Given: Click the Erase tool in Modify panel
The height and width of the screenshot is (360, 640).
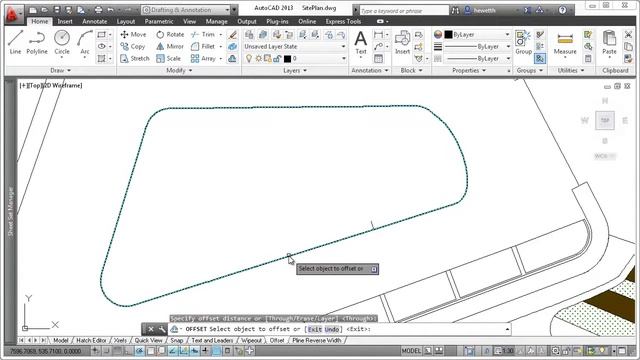Looking at the screenshot, I should (x=233, y=35).
